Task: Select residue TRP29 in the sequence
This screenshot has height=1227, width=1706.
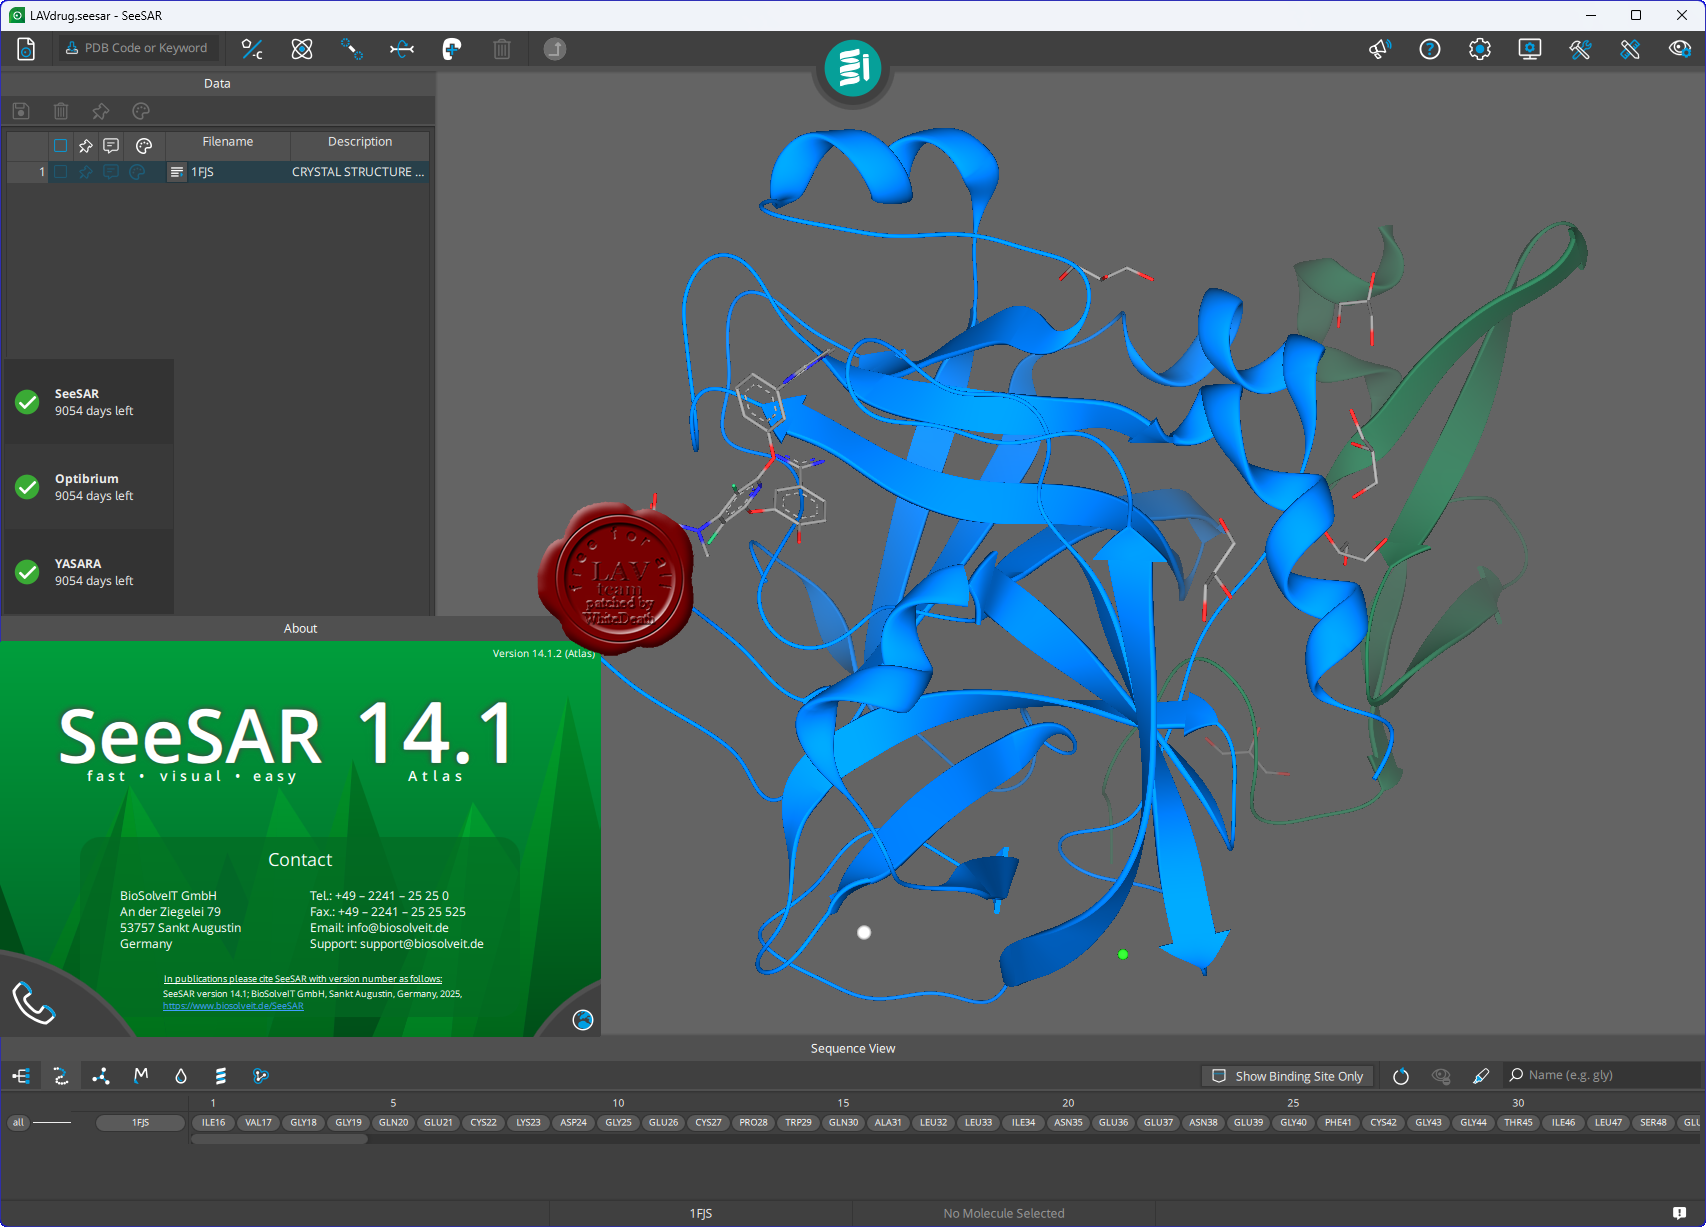Action: (x=798, y=1122)
